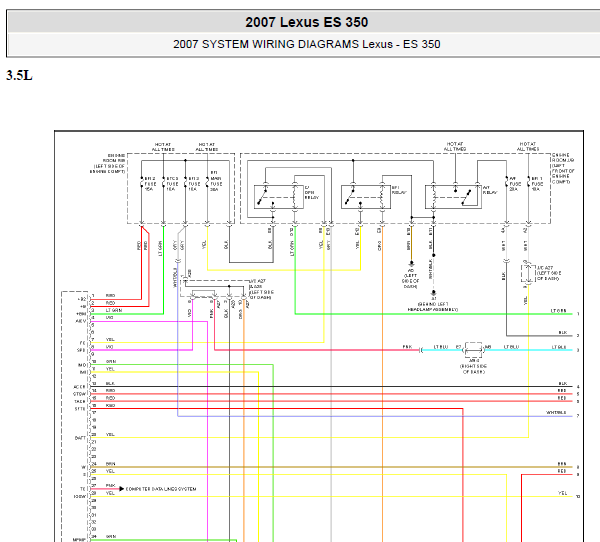Click the ETCS FUSE label
The width and height of the screenshot is (600, 542).
tap(172, 184)
